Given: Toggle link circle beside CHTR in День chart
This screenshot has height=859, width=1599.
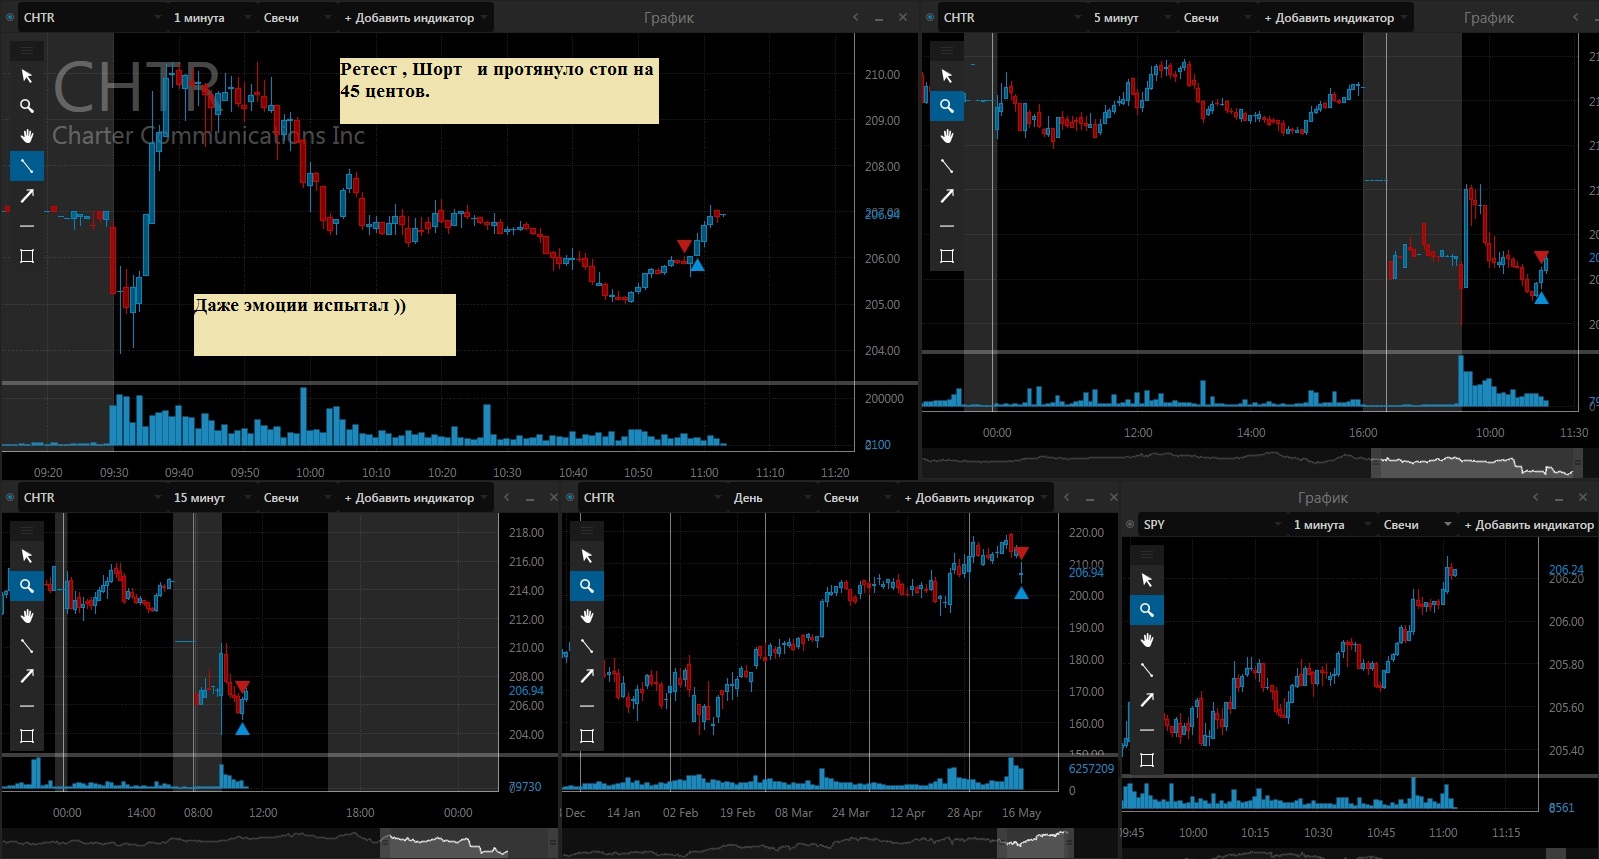Looking at the screenshot, I should click(571, 498).
